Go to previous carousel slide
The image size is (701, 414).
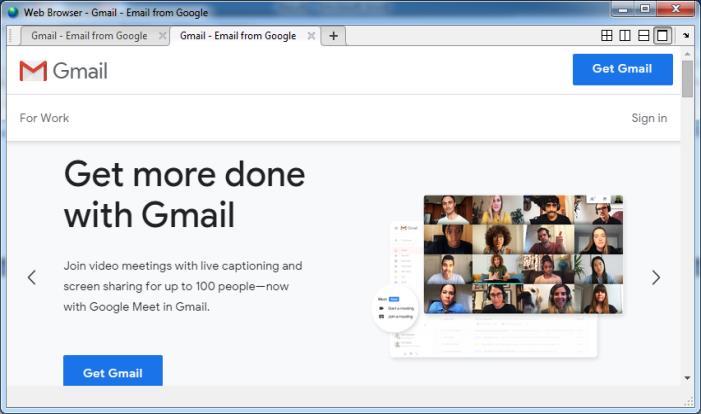click(x=32, y=278)
